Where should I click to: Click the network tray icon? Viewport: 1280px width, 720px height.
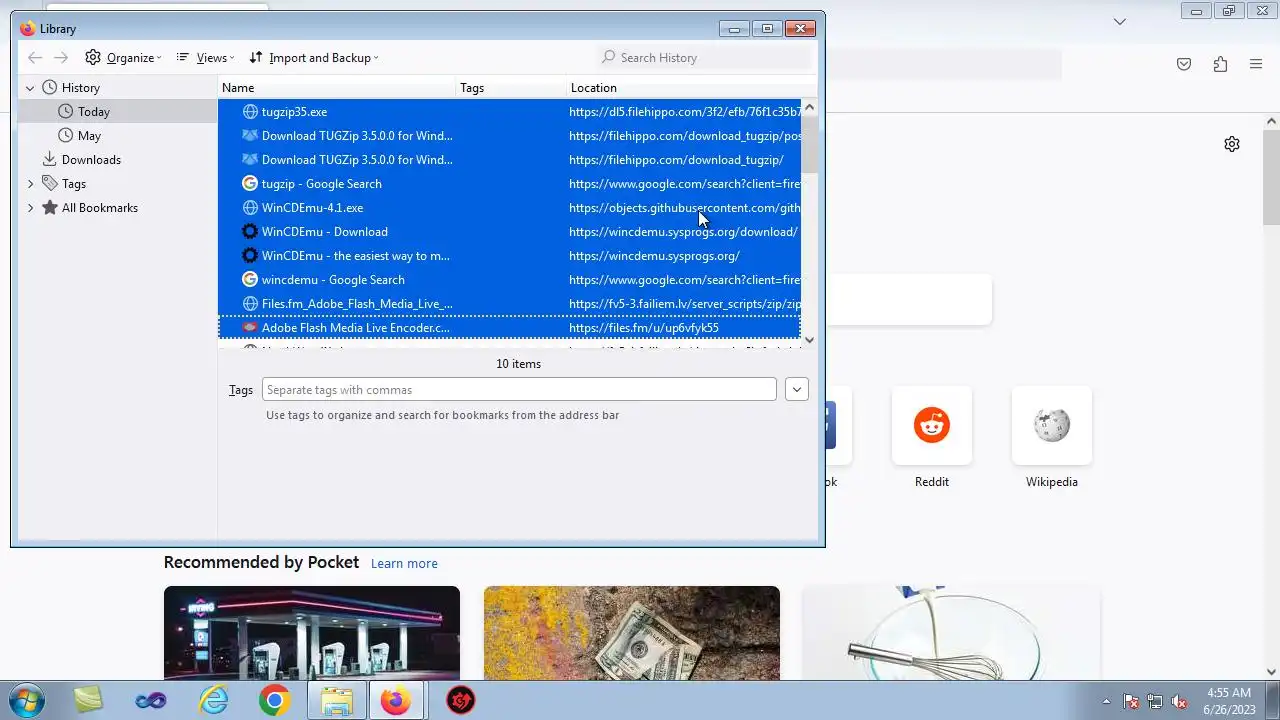1155,702
